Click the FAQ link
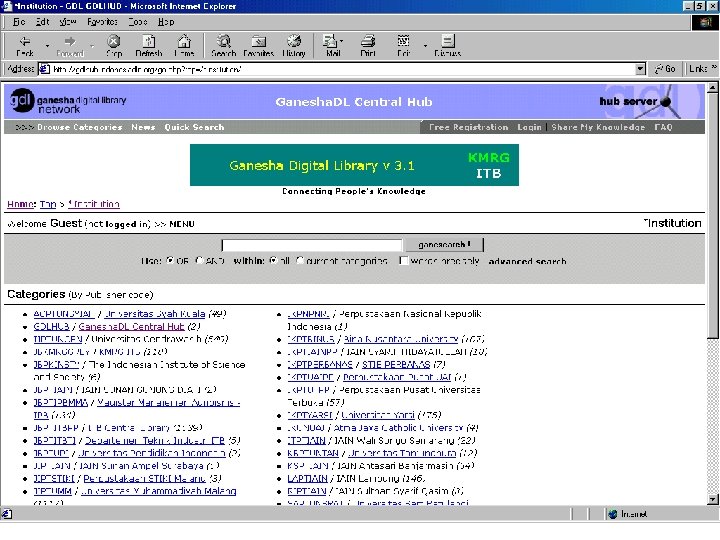 click(664, 127)
